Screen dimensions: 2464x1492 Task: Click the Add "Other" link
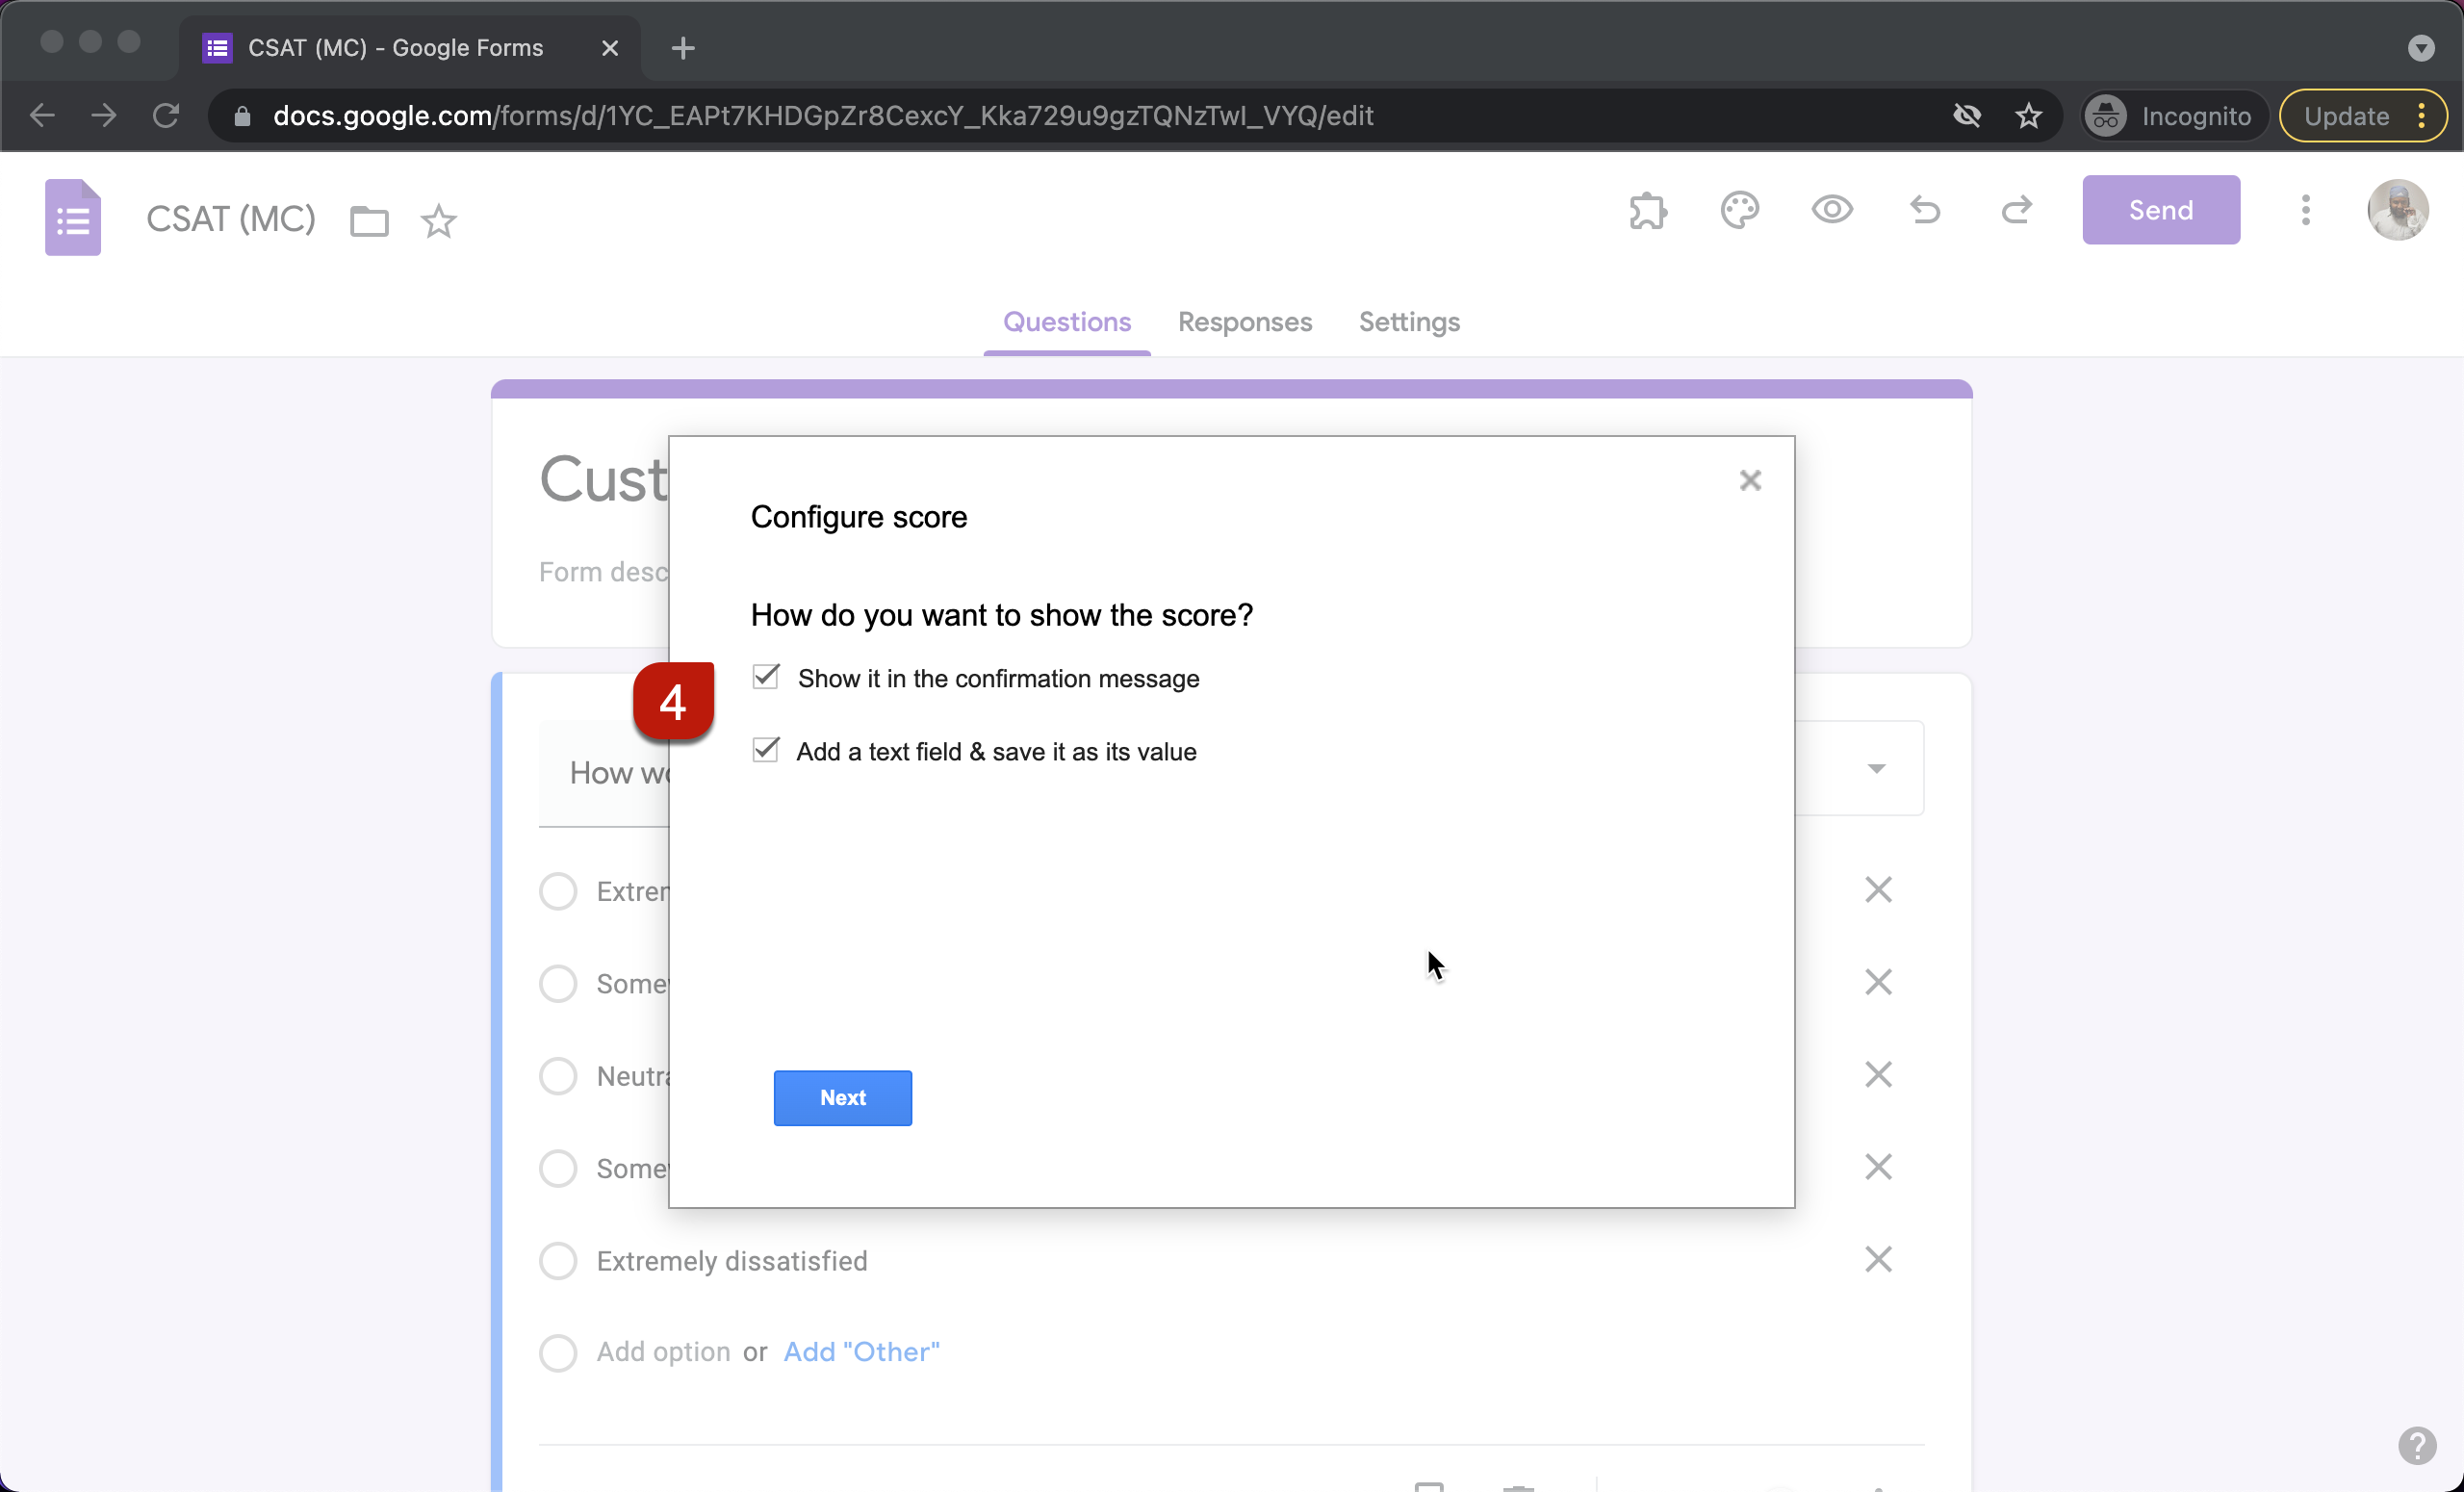point(861,1351)
